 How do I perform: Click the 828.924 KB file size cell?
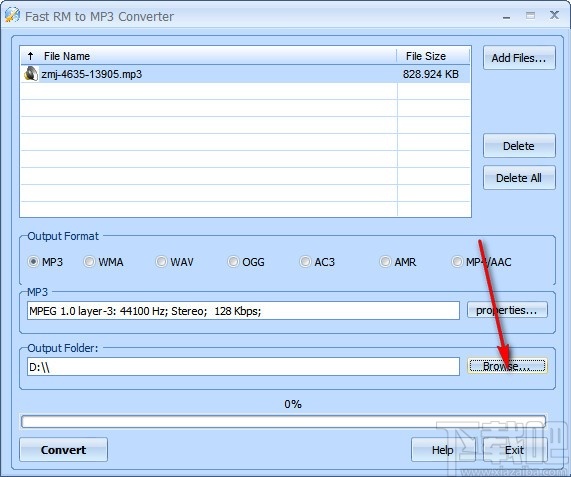[431, 74]
